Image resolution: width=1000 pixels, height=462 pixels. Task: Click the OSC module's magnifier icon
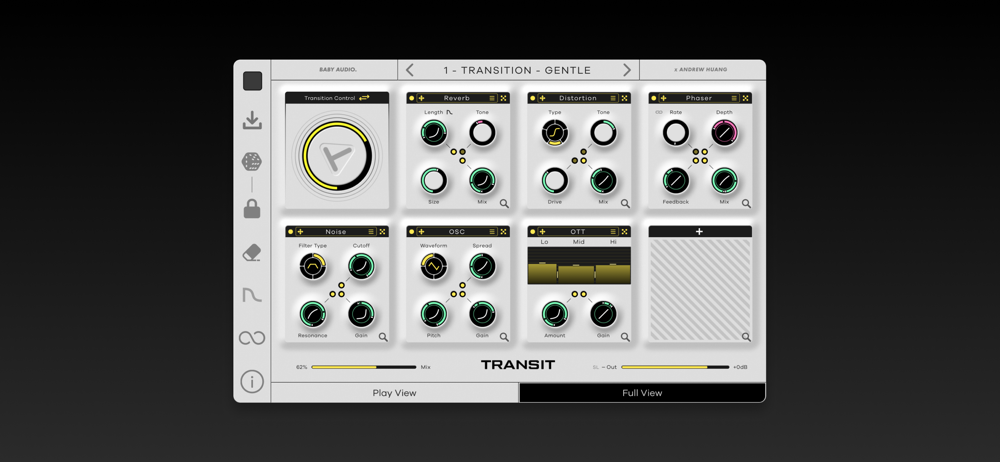tap(504, 337)
